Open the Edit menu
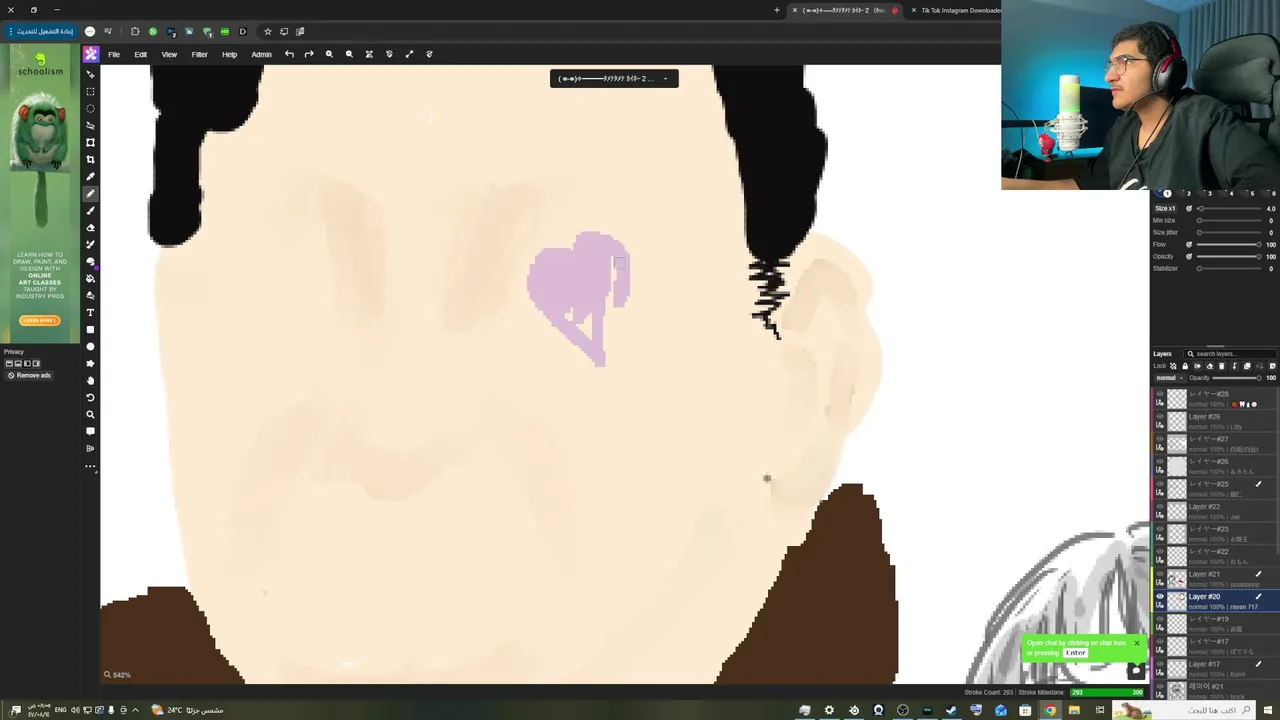This screenshot has width=1280, height=720. pyautogui.click(x=141, y=54)
